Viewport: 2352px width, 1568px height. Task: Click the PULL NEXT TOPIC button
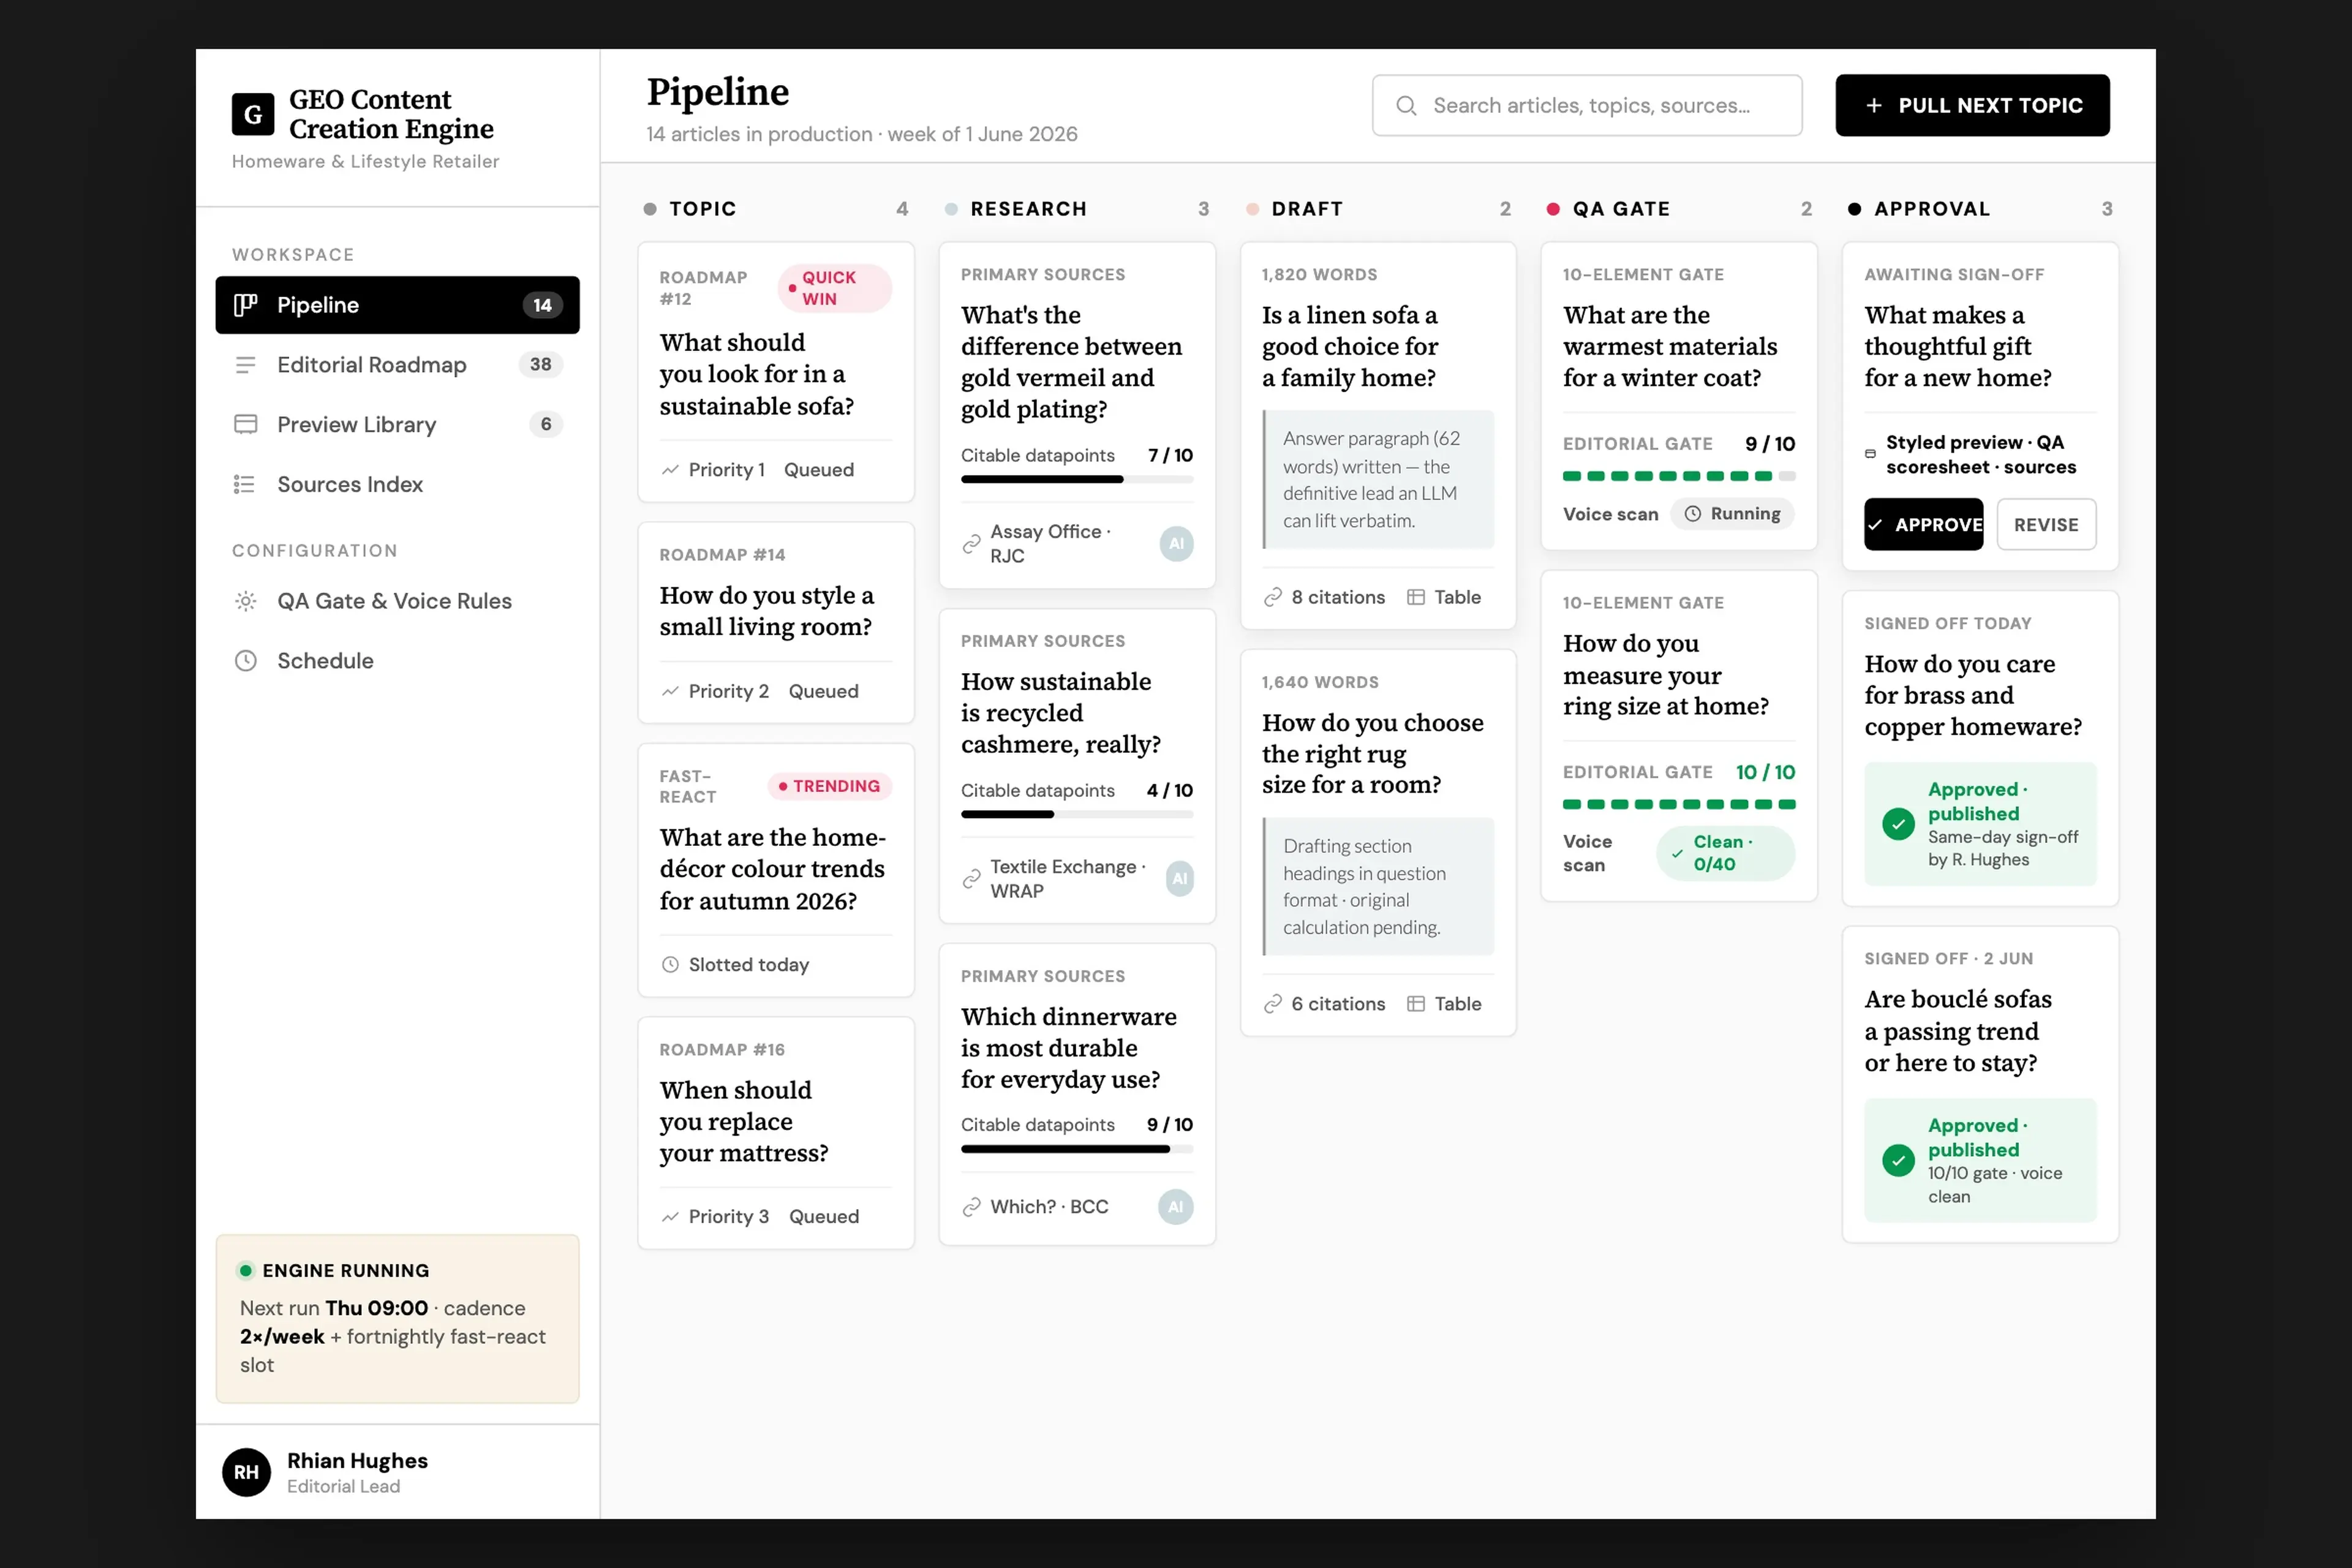1972,105
